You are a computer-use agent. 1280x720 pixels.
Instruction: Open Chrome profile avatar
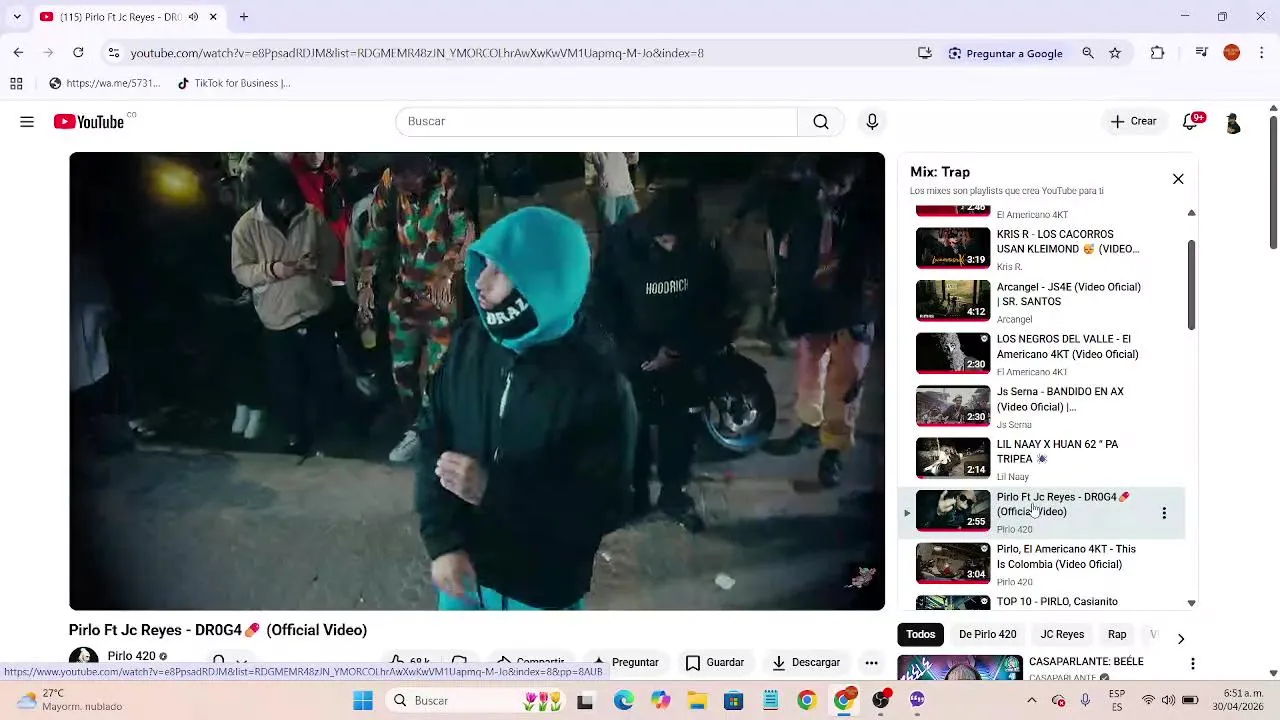click(1232, 53)
